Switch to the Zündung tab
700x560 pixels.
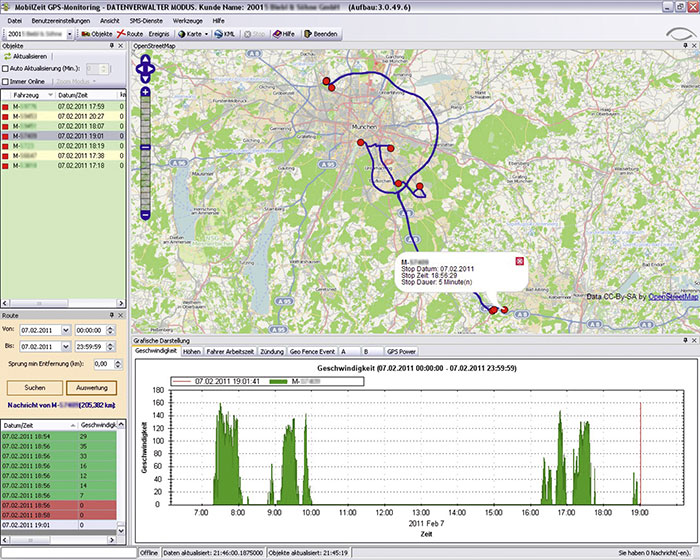pos(272,351)
